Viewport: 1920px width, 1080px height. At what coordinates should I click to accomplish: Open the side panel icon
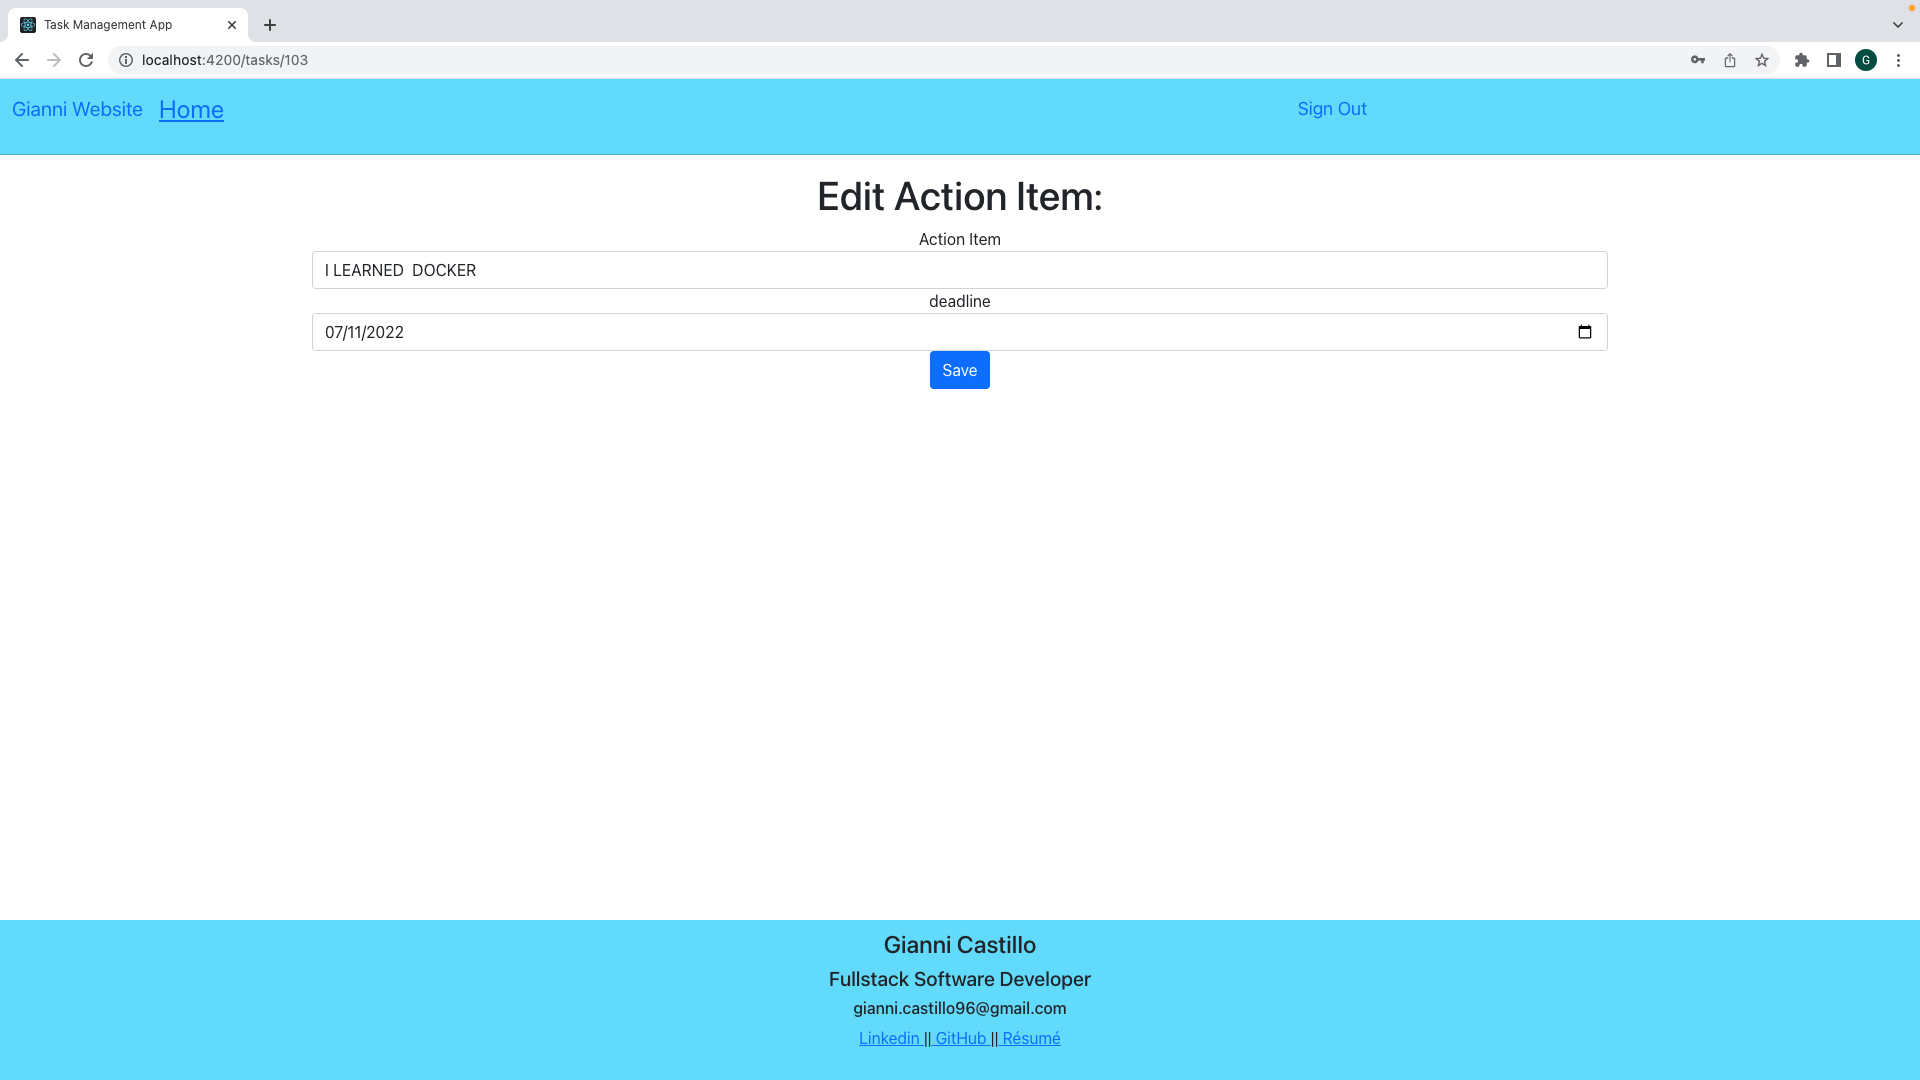tap(1835, 60)
